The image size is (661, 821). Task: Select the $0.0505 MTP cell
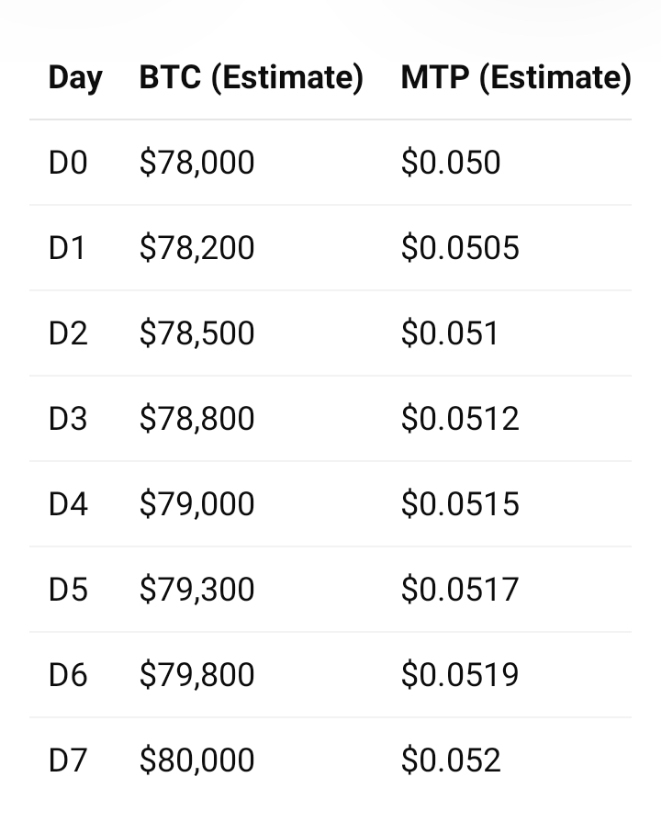[x=460, y=248]
